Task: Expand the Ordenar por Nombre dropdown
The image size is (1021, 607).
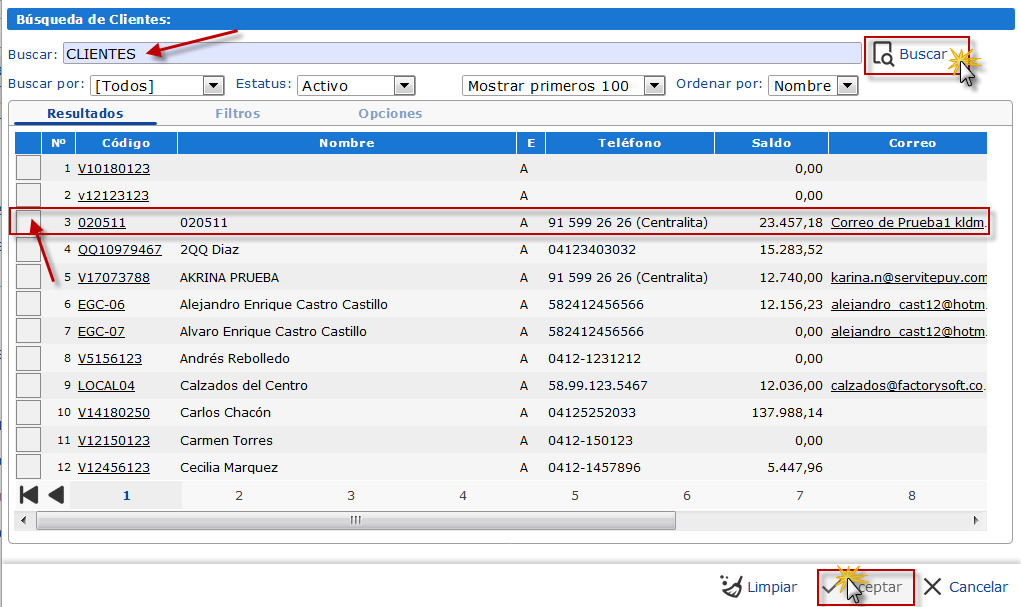Action: 847,86
